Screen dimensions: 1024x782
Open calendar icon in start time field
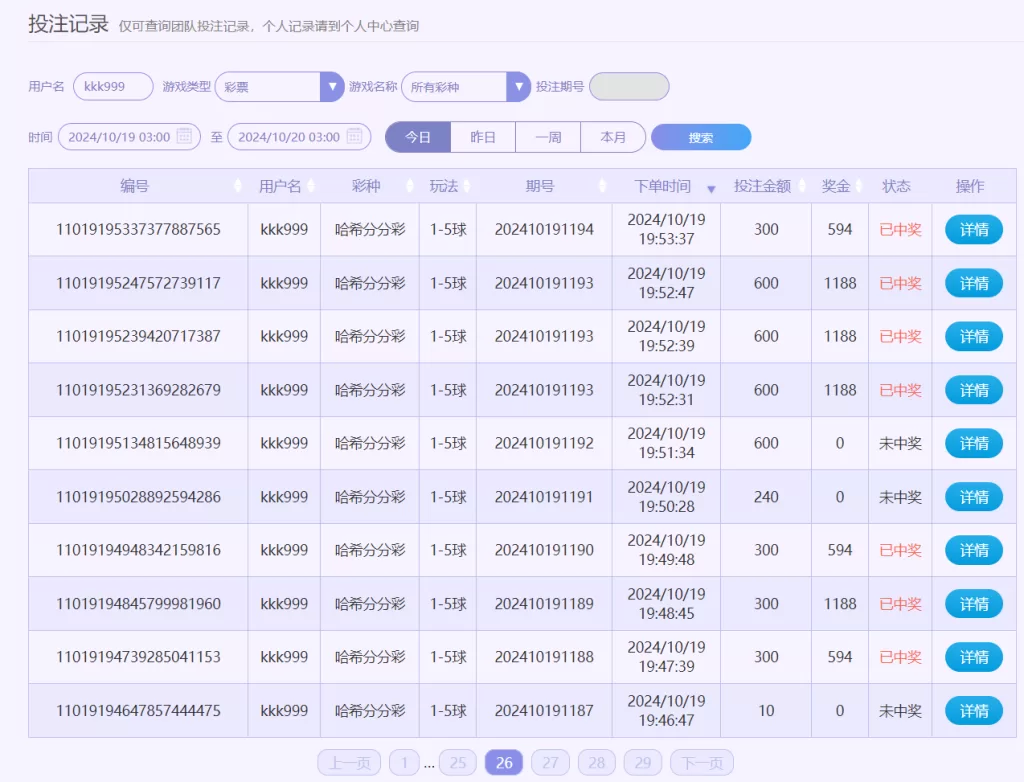[x=185, y=137]
